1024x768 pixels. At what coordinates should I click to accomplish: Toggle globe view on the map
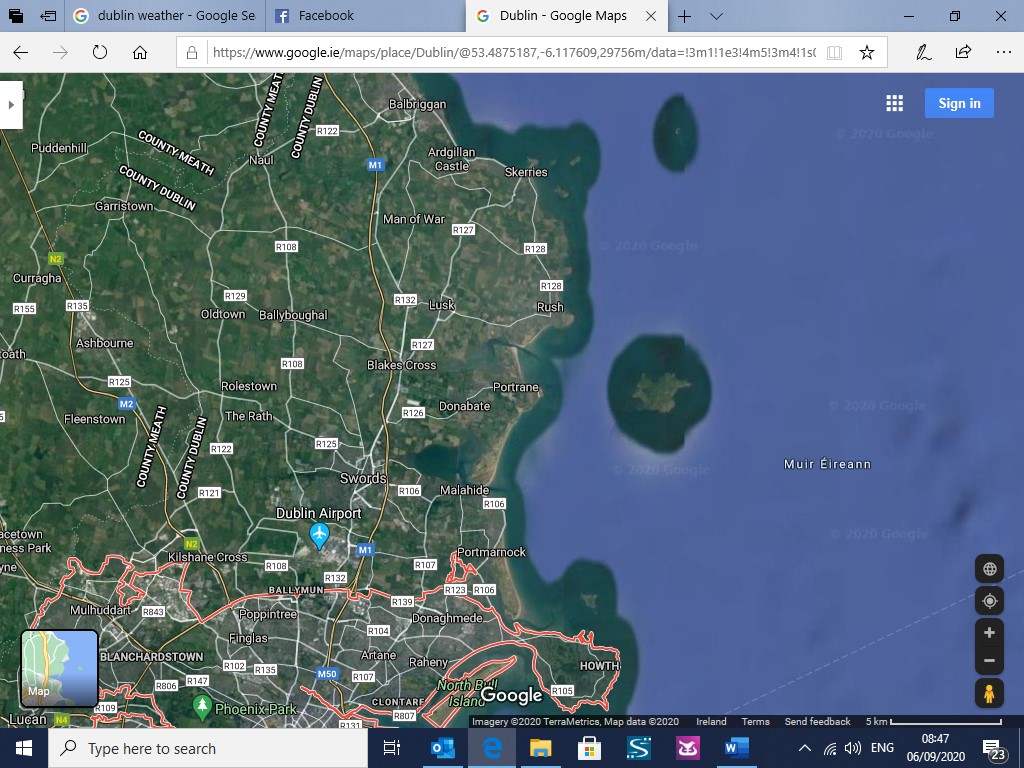tap(989, 569)
